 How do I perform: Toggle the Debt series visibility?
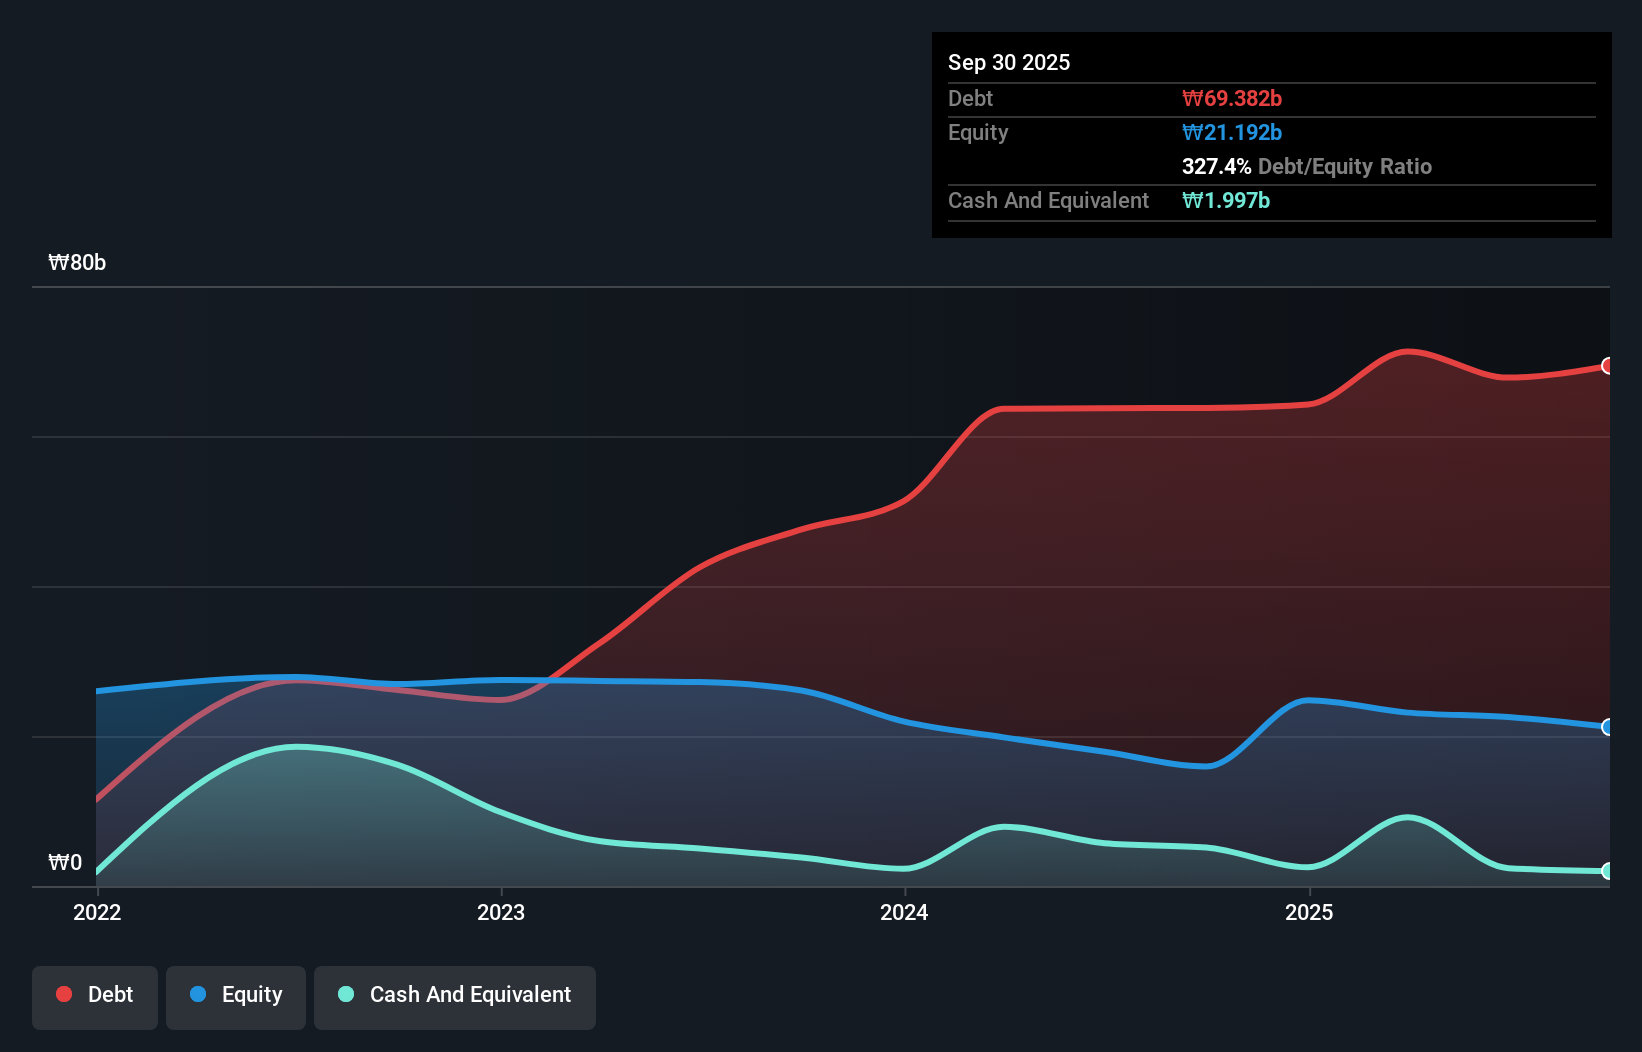pyautogui.click(x=94, y=994)
